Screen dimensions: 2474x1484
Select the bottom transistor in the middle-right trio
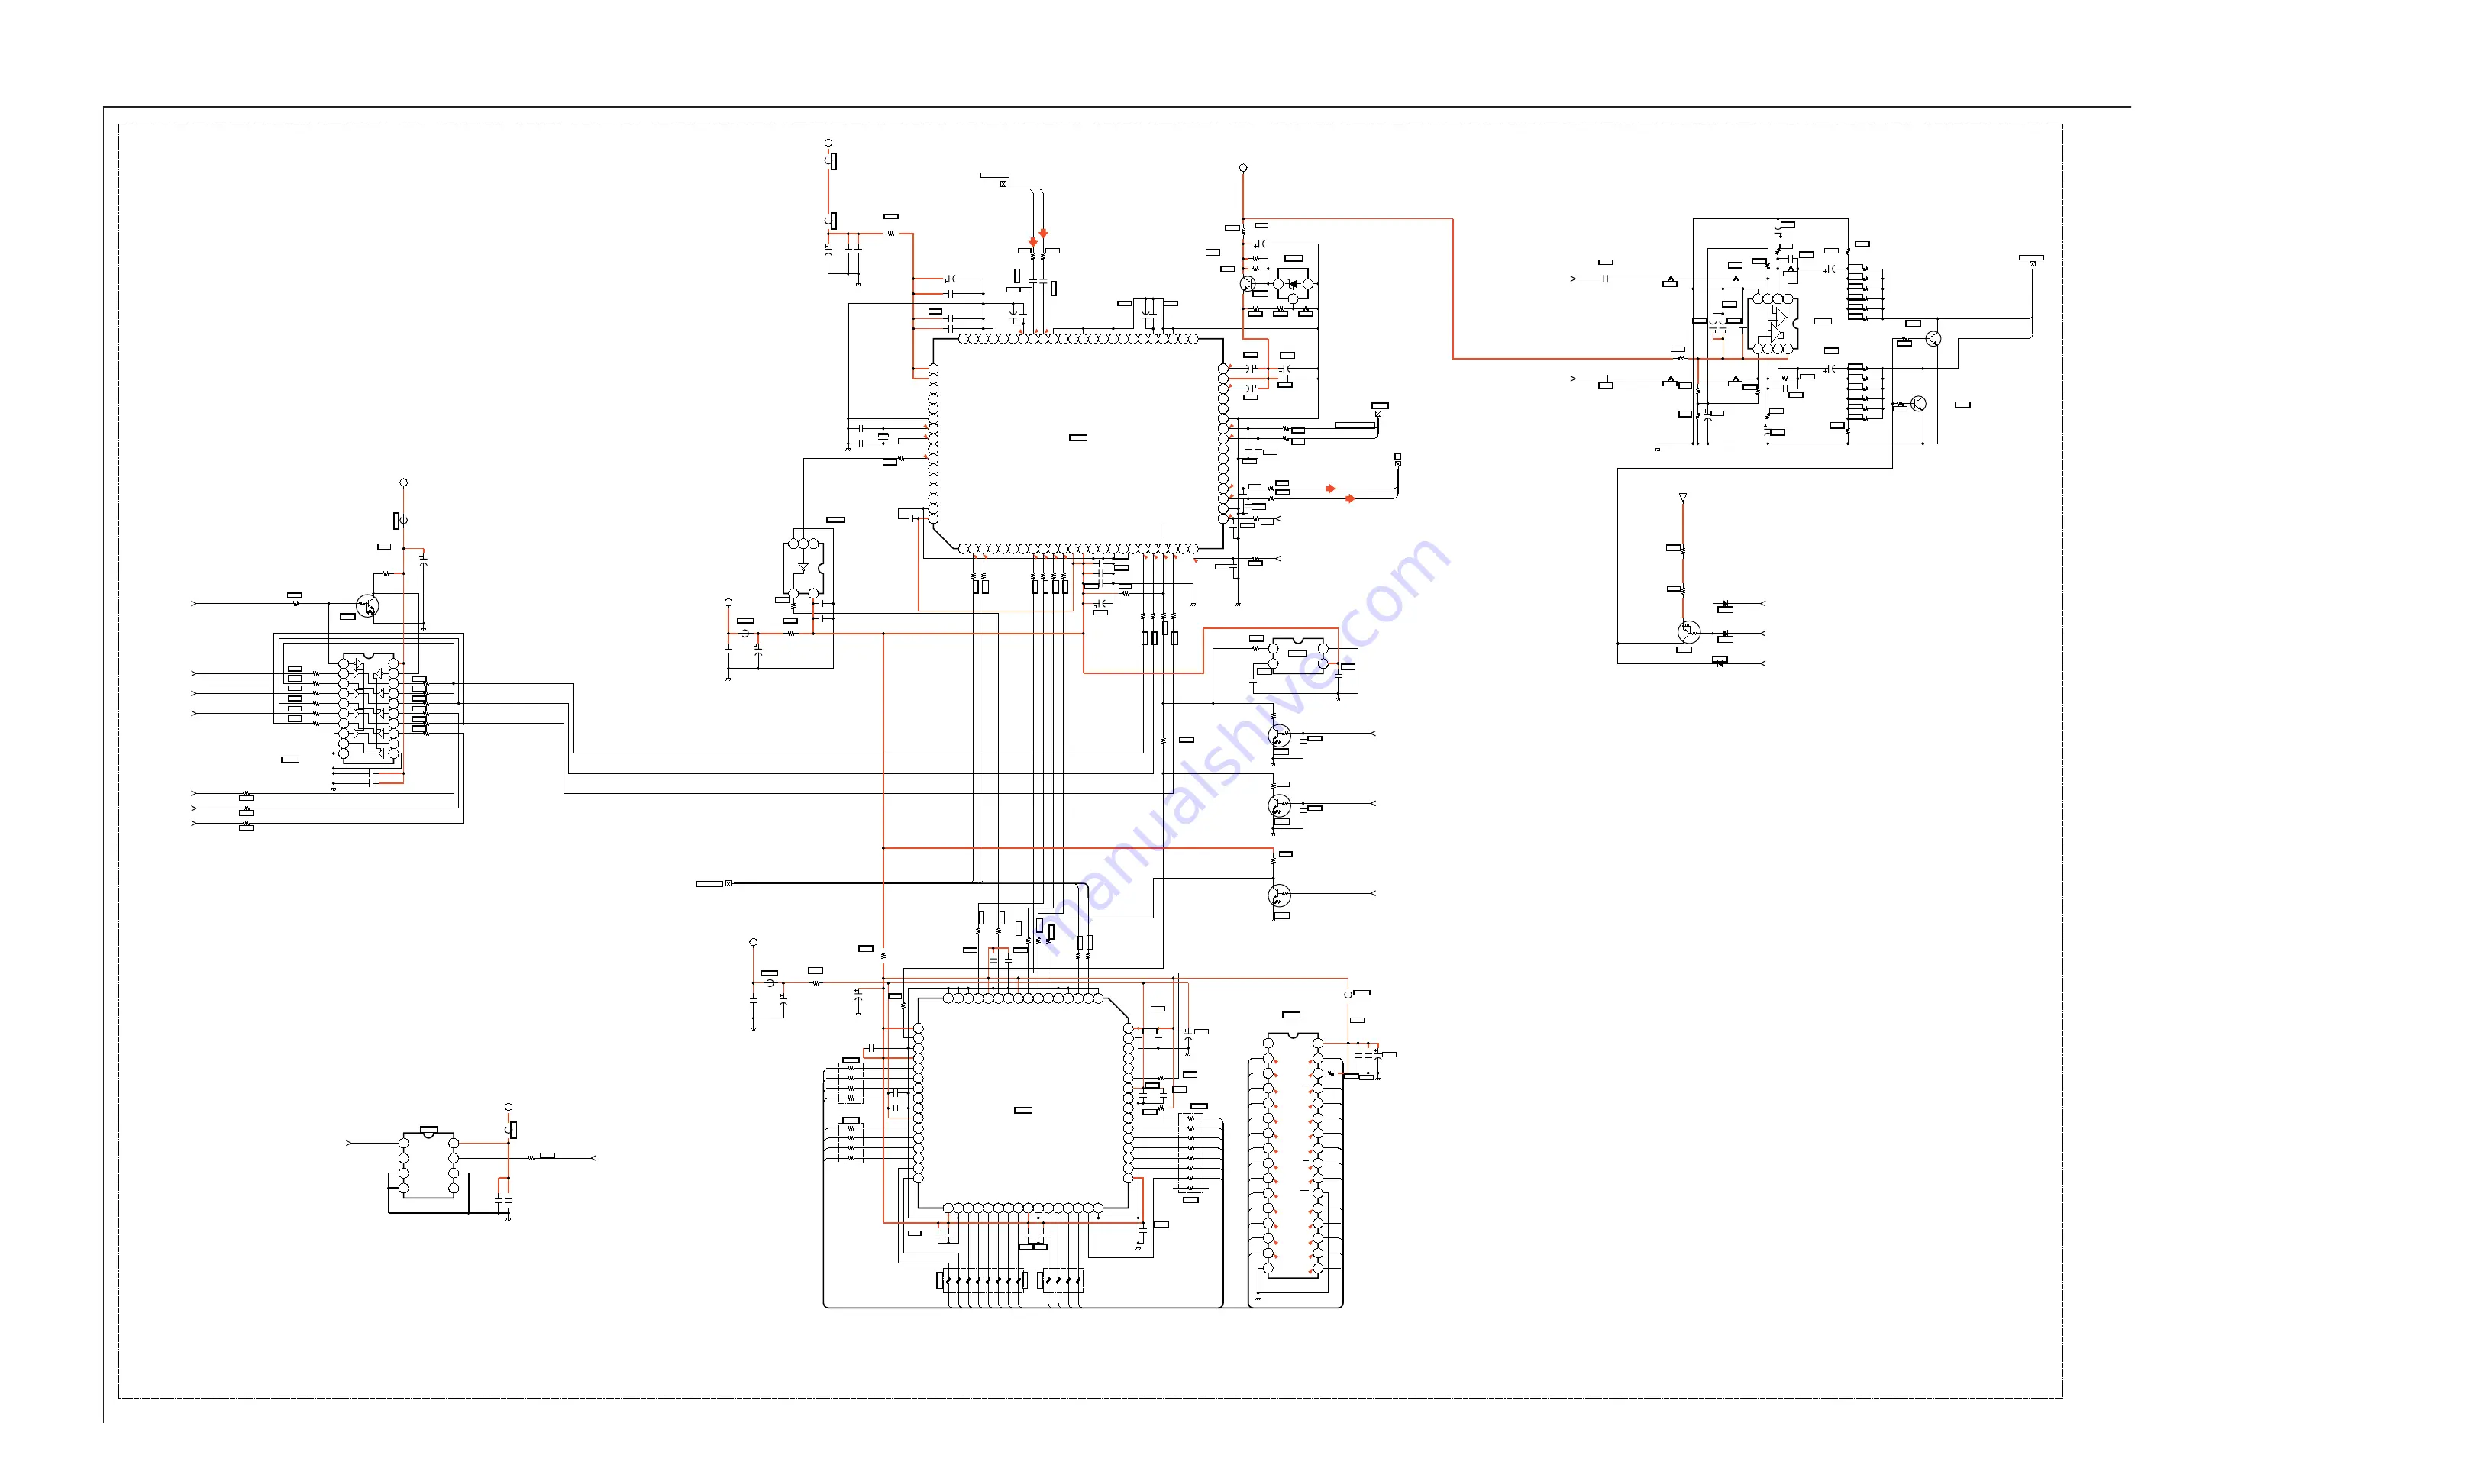point(1279,896)
